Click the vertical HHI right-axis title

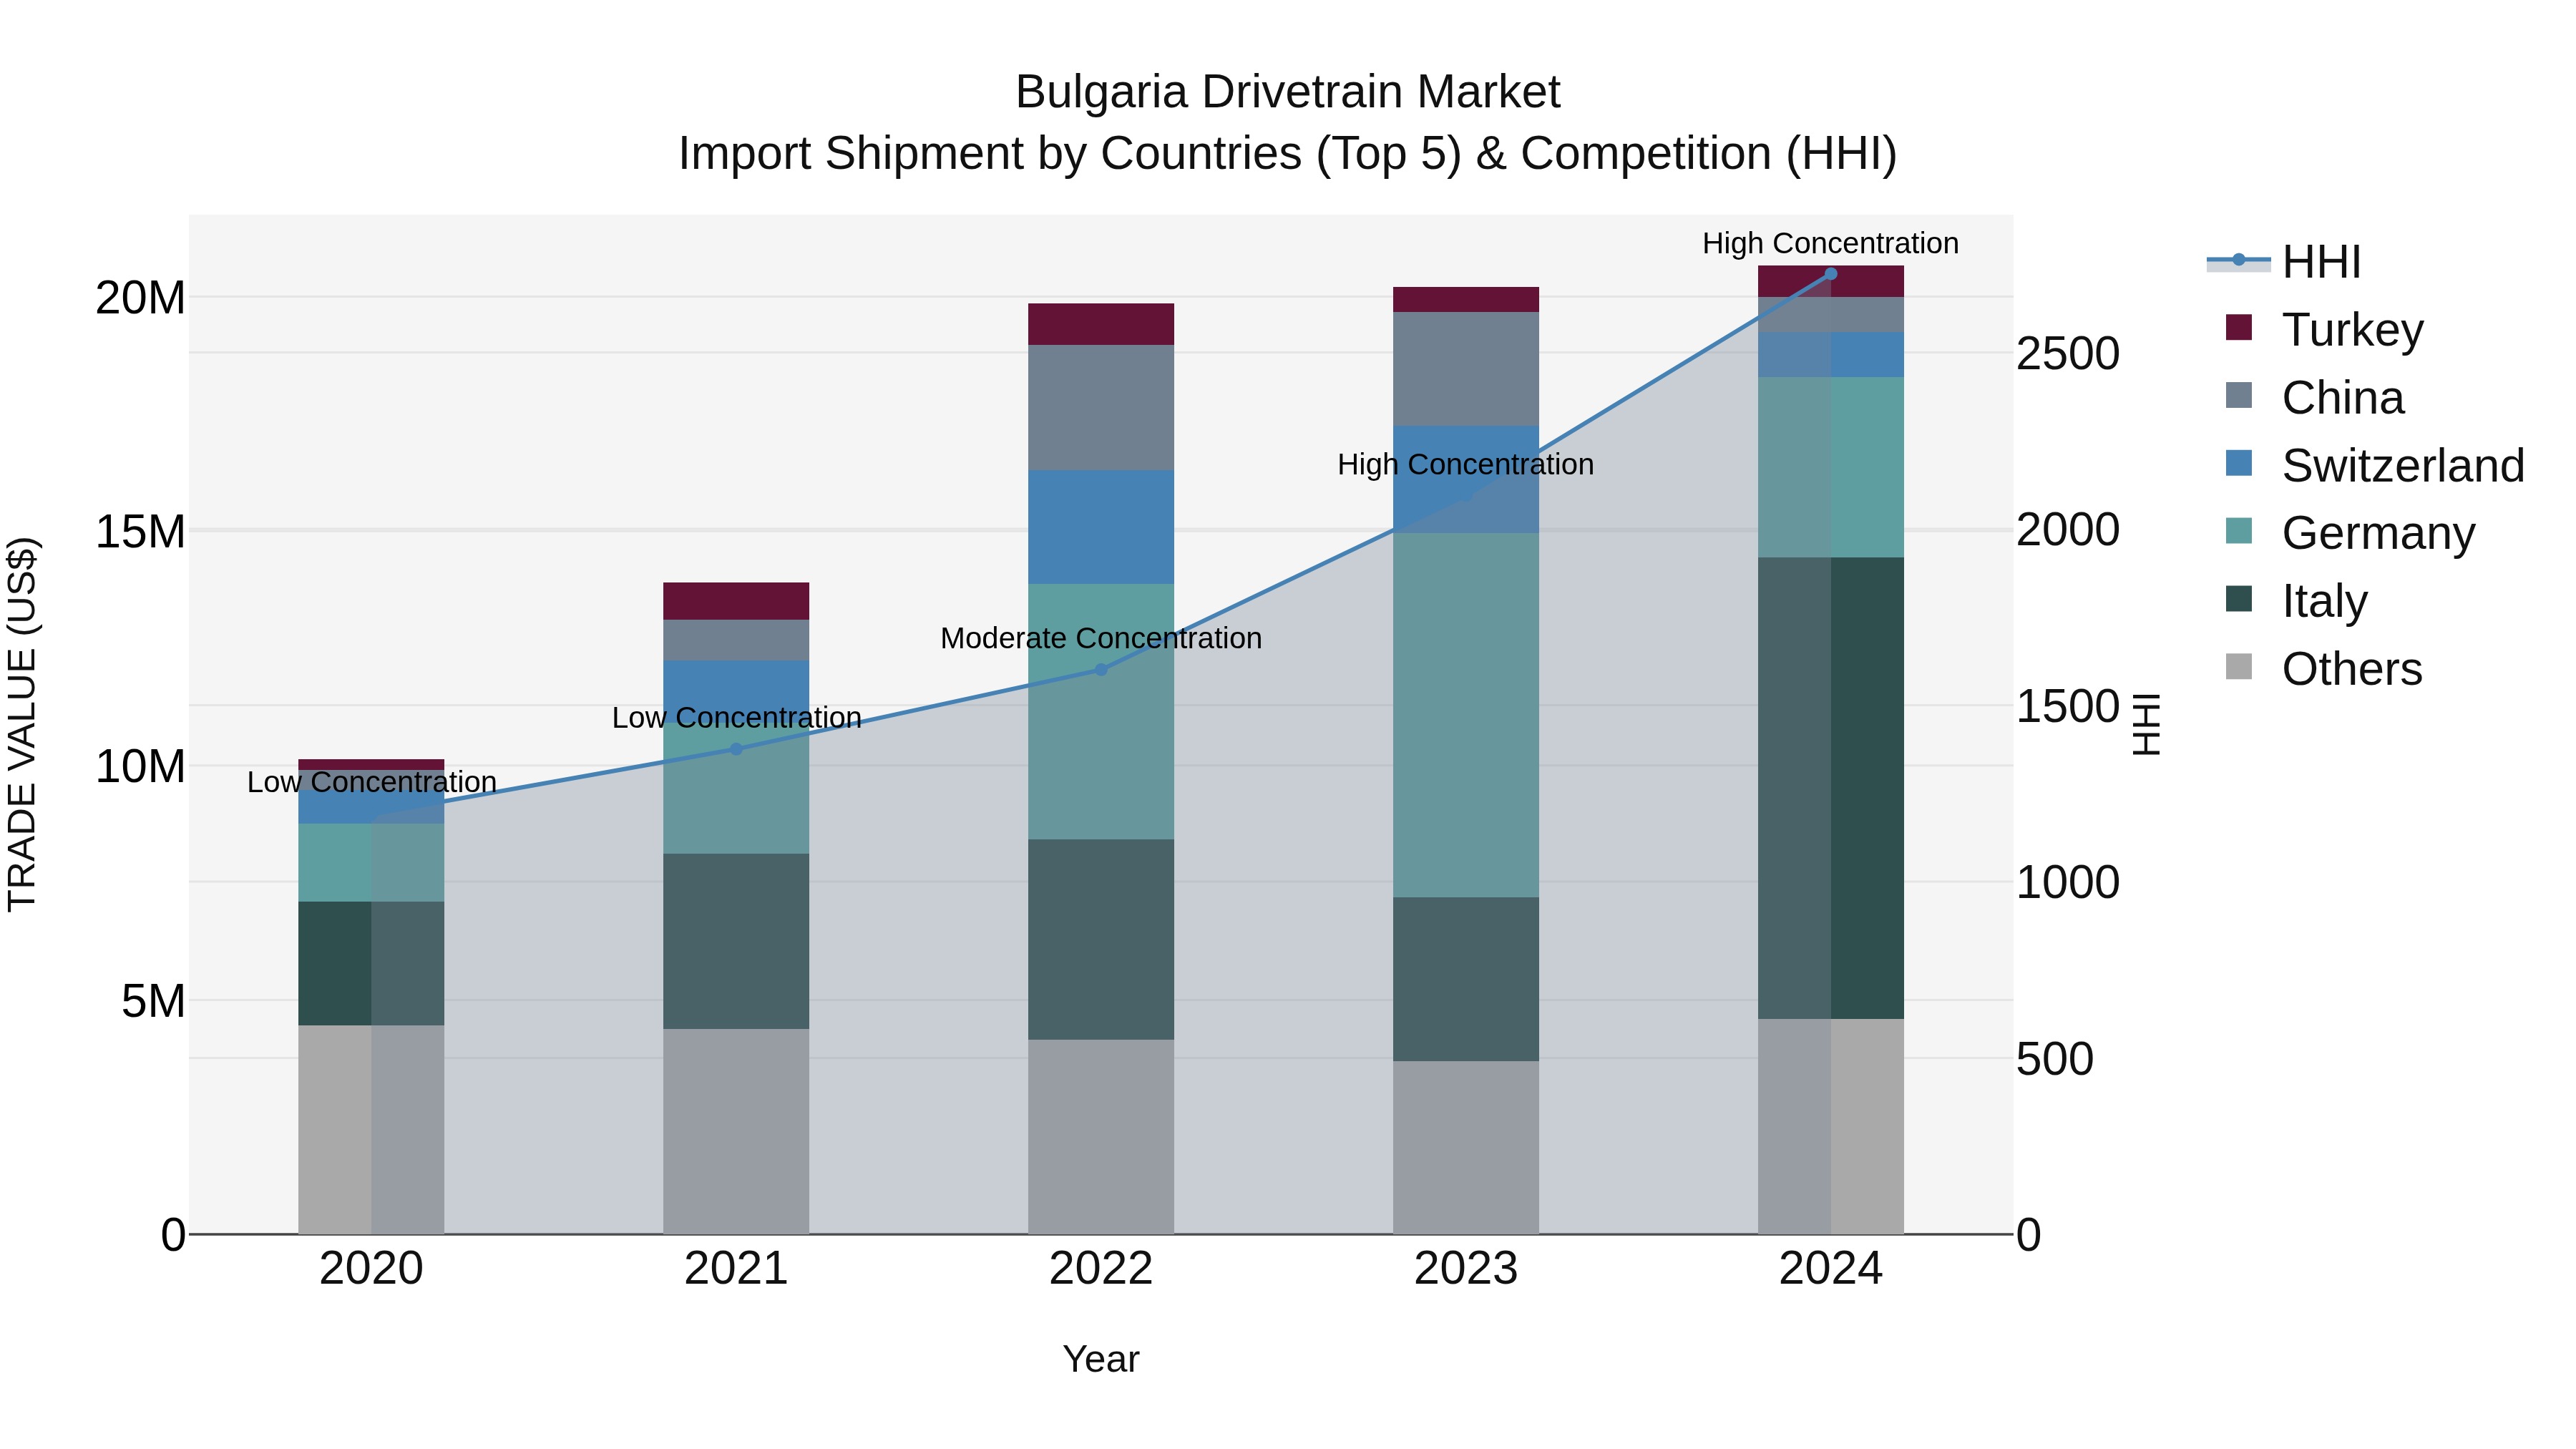click(2146, 724)
